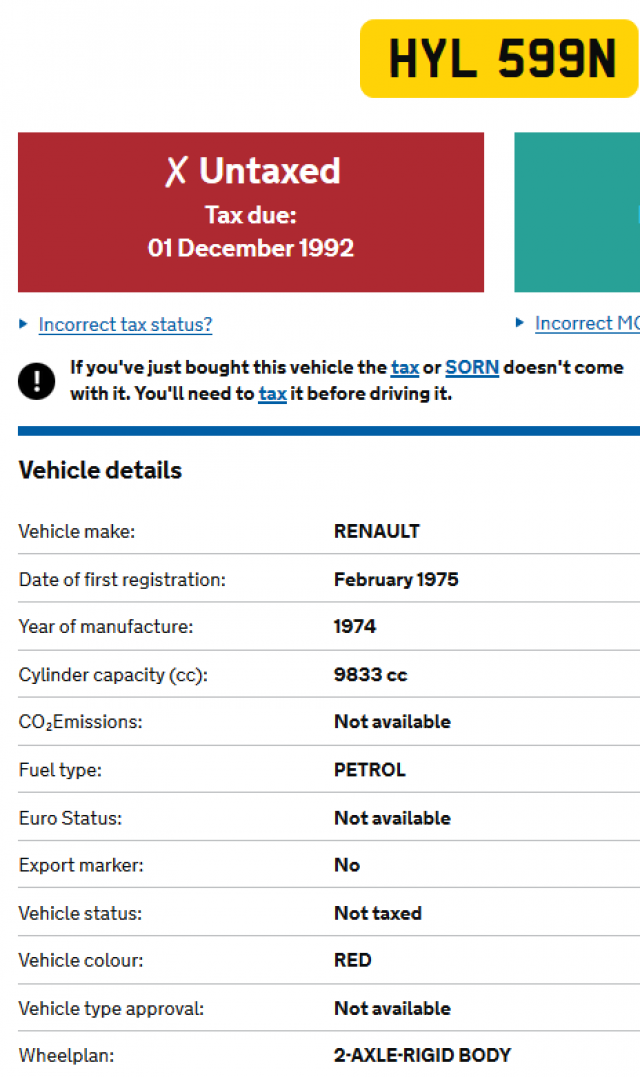
Task: Click the PETROL fuel type value
Action: pos(369,770)
